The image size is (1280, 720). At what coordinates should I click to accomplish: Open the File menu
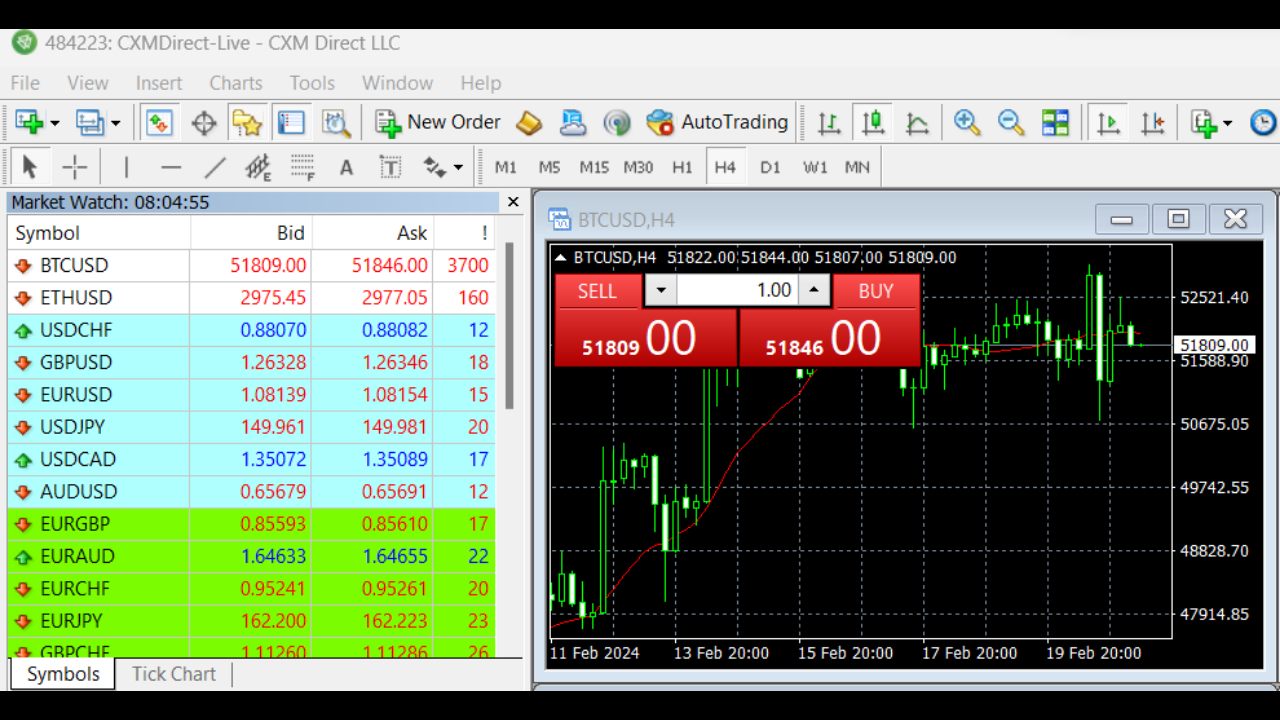(25, 83)
